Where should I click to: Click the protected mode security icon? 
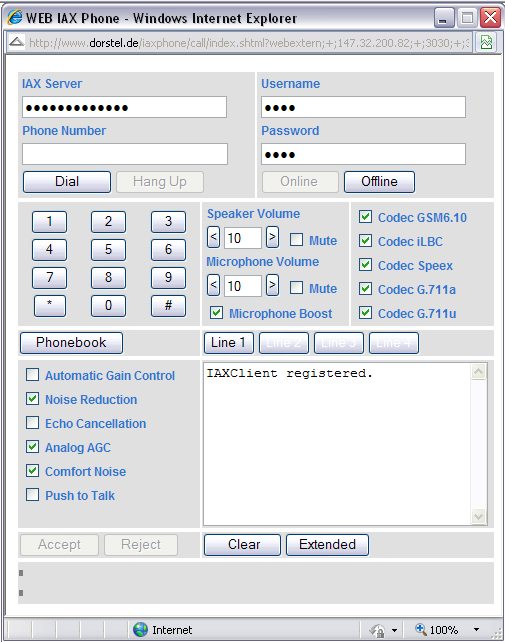tap(377, 630)
